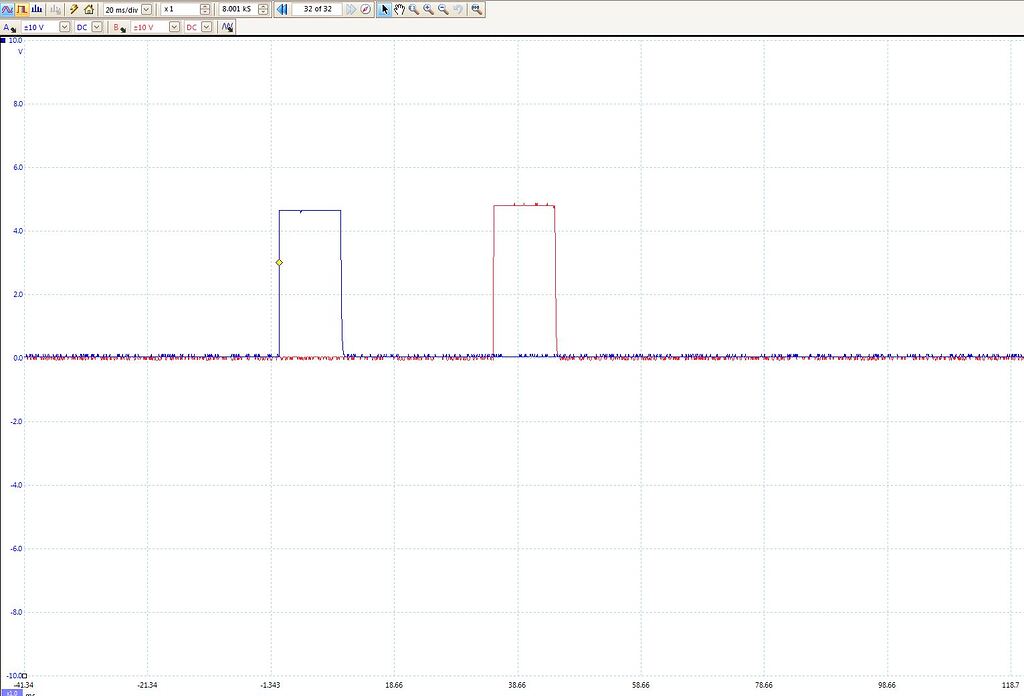Increase the x1 zoom factor stepper

click(203, 7)
